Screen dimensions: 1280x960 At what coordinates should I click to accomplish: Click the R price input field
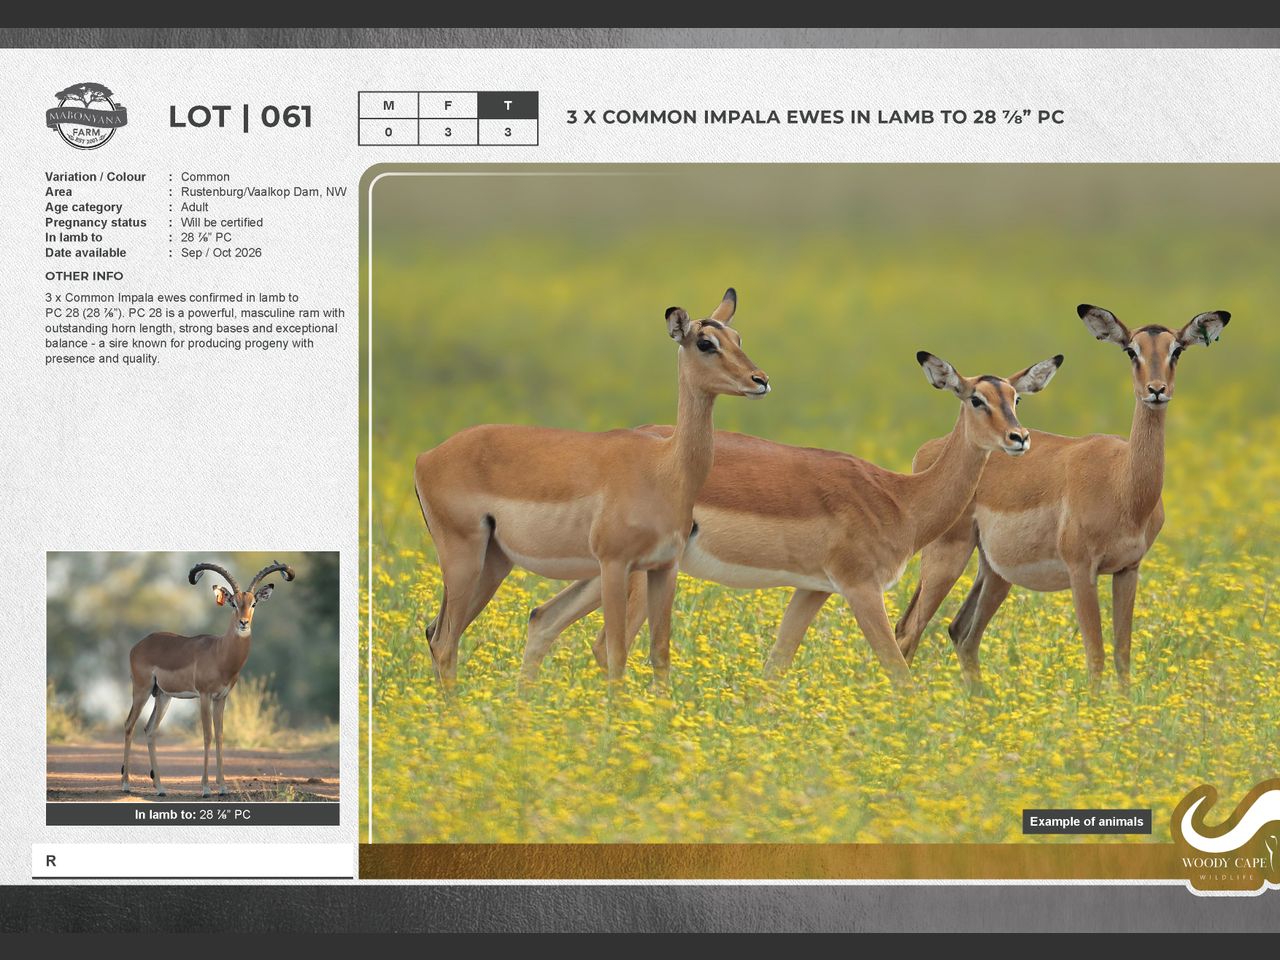[193, 861]
